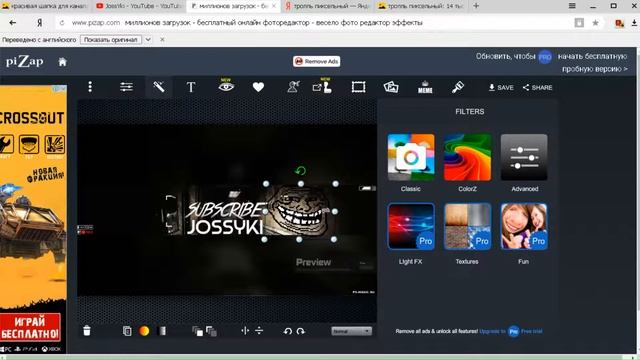Open the three-dot more options menu
640x360 pixels.
[x=90, y=87]
